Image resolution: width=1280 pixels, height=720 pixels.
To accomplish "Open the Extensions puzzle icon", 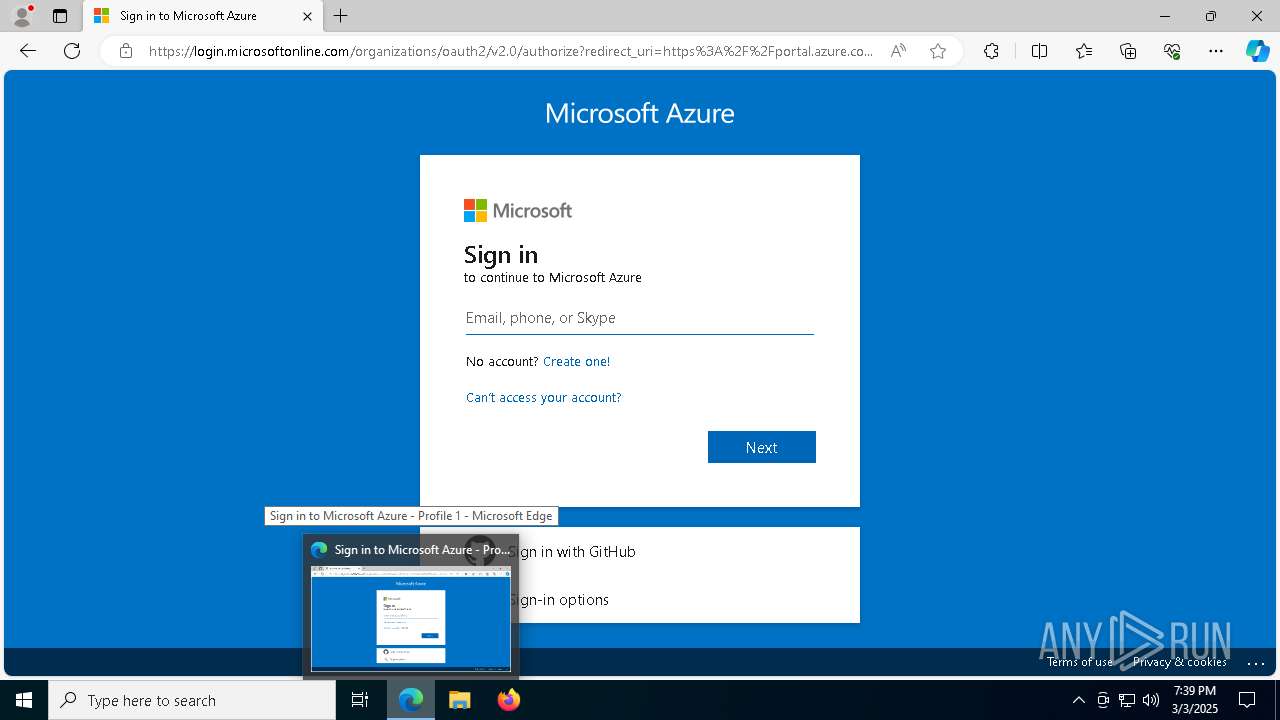I will coord(991,51).
